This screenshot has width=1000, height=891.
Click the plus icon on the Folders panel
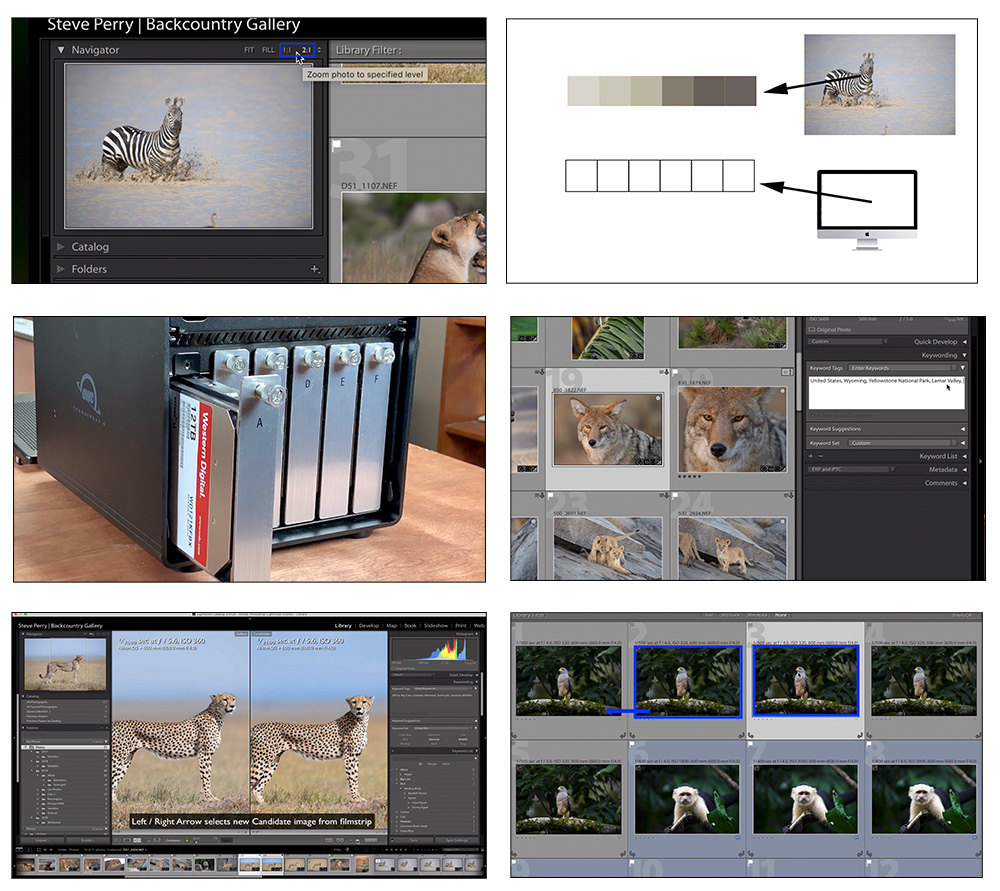(314, 269)
